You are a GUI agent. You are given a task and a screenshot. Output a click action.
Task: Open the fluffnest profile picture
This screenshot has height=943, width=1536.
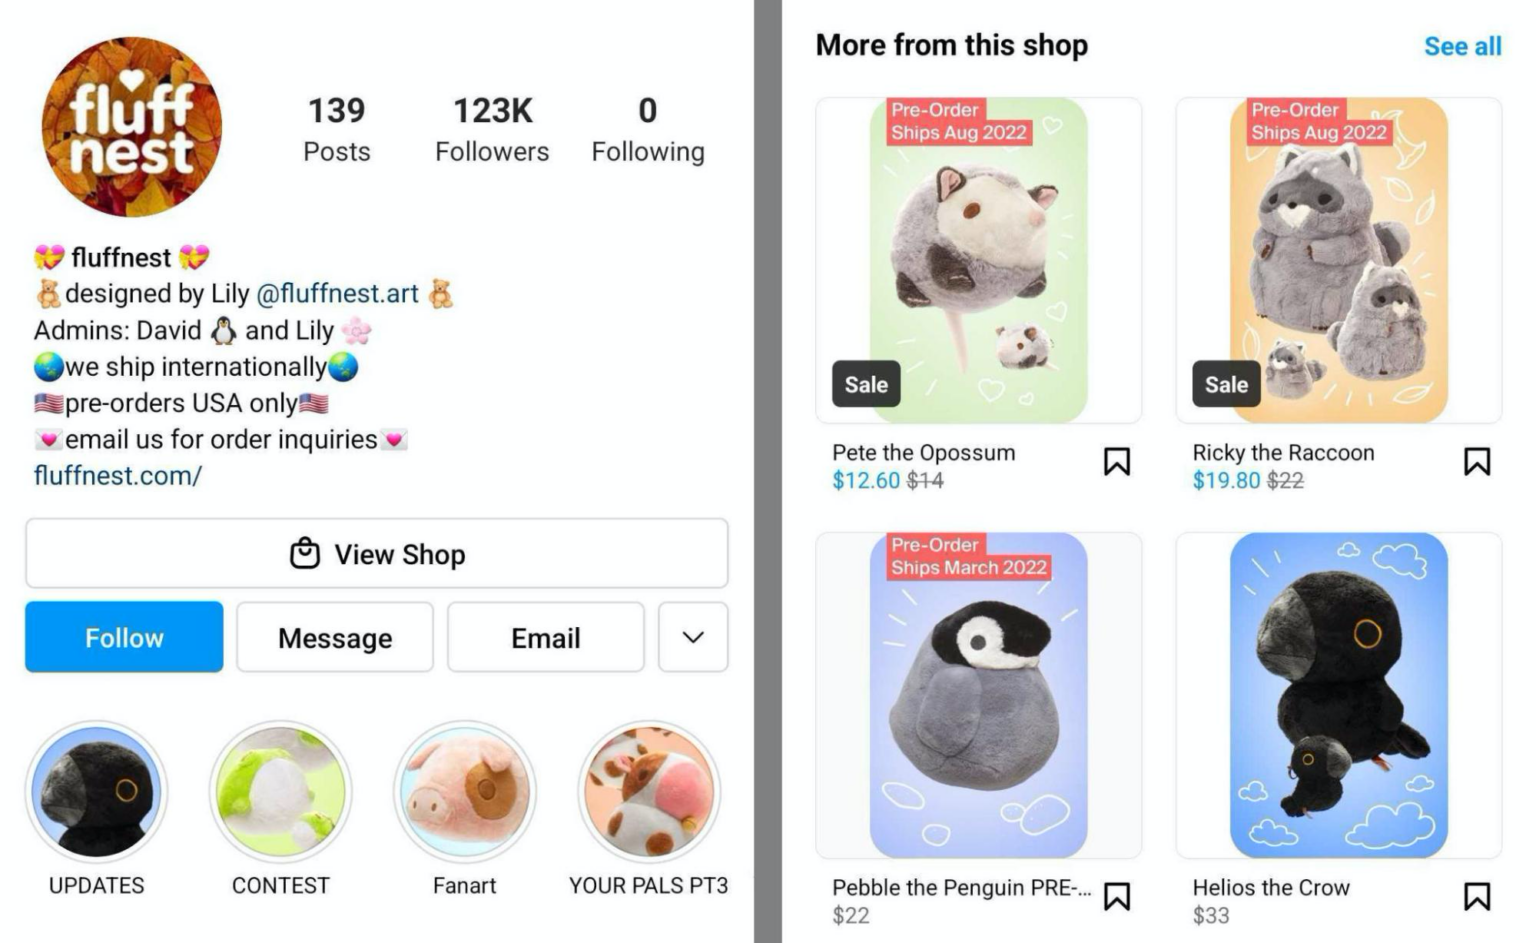coord(129,126)
